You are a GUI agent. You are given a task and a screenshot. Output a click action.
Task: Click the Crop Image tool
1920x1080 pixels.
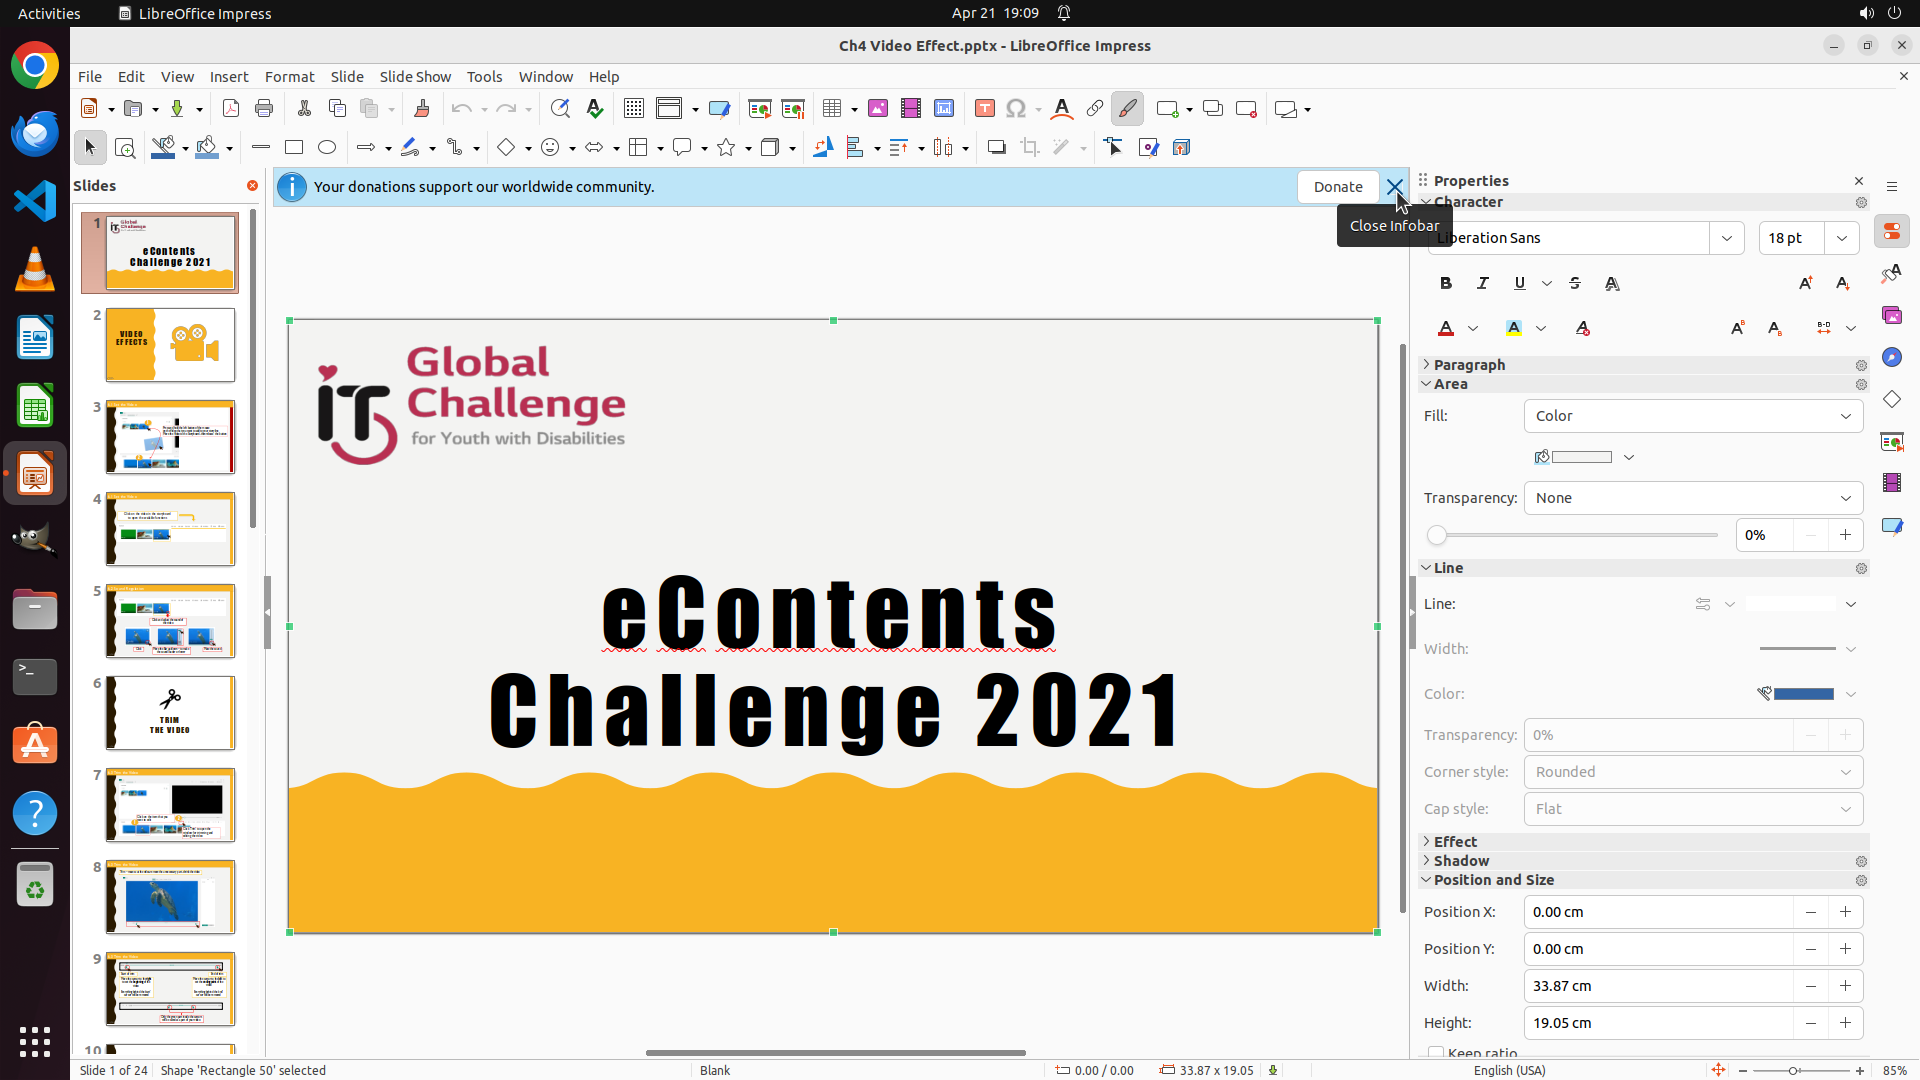pos(1029,148)
